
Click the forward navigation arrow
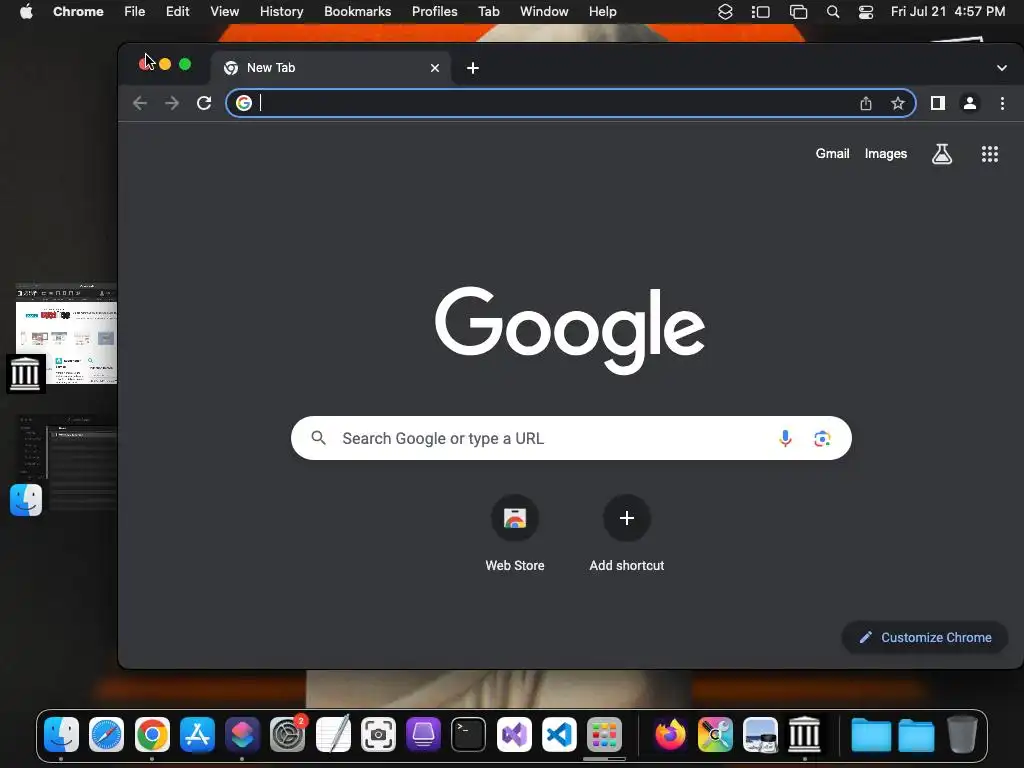pos(172,103)
